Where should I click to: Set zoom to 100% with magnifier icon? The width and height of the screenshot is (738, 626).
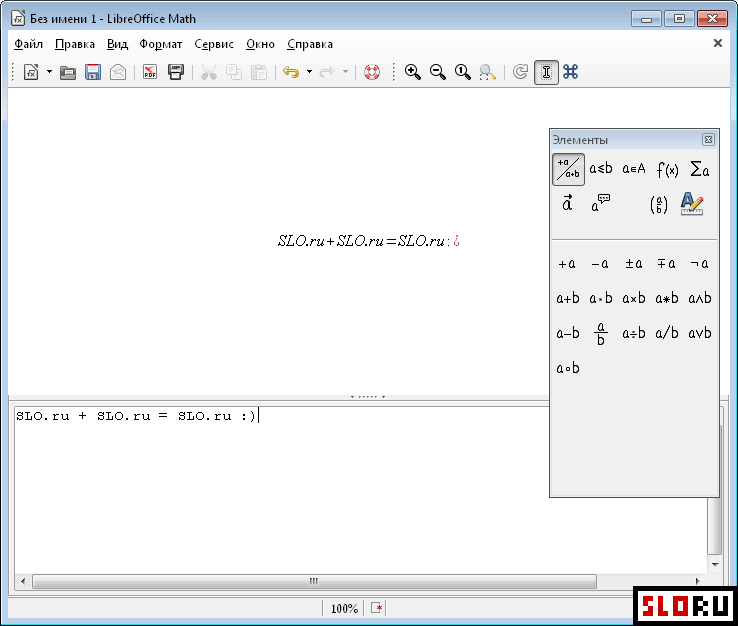pos(463,72)
